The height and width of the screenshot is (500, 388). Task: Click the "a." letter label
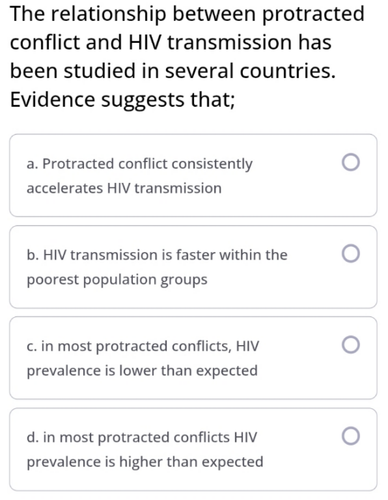point(32,164)
